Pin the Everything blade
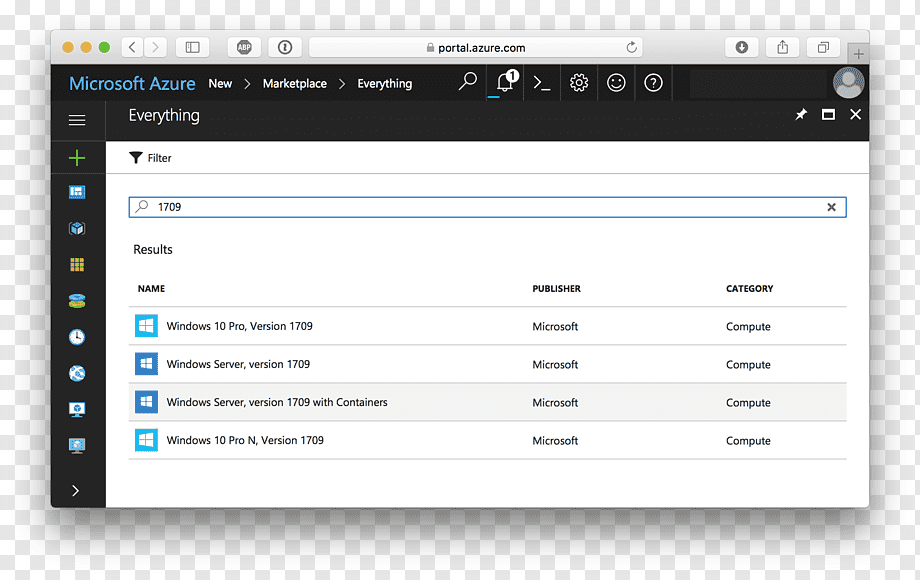920x580 pixels. (801, 114)
